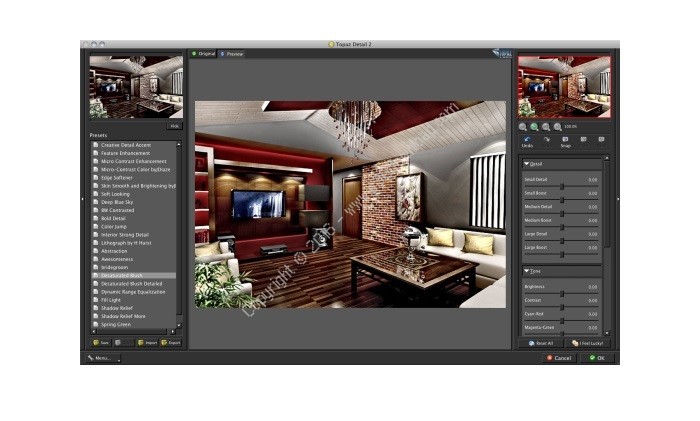
Task: Collapse the Tone section triangle
Action: click(x=526, y=271)
